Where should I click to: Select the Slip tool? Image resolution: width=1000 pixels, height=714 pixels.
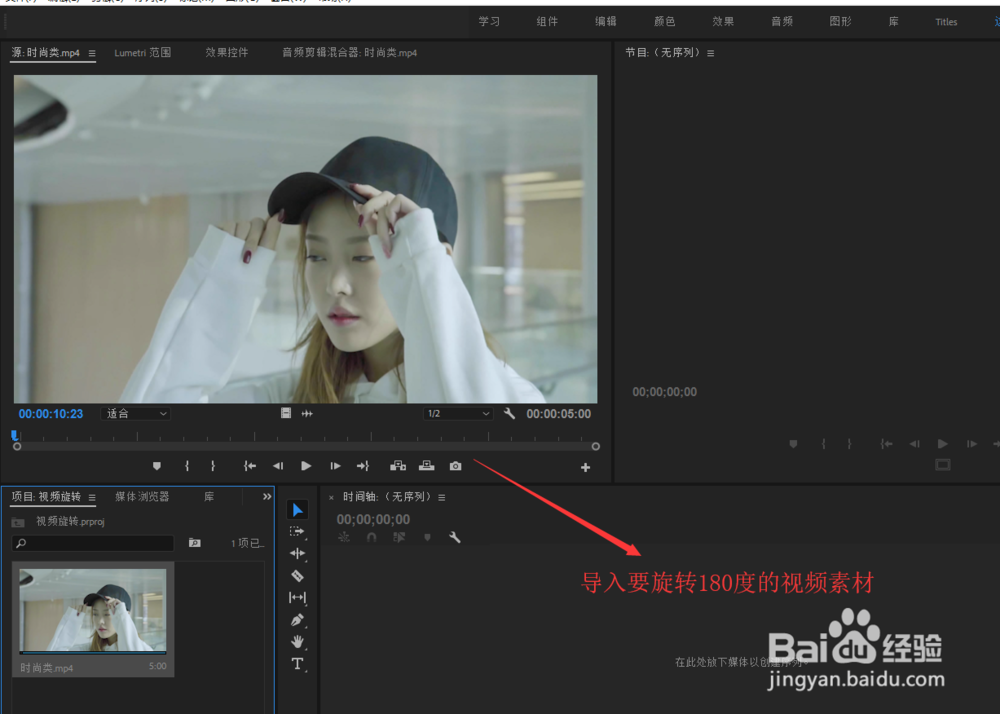tap(297, 597)
